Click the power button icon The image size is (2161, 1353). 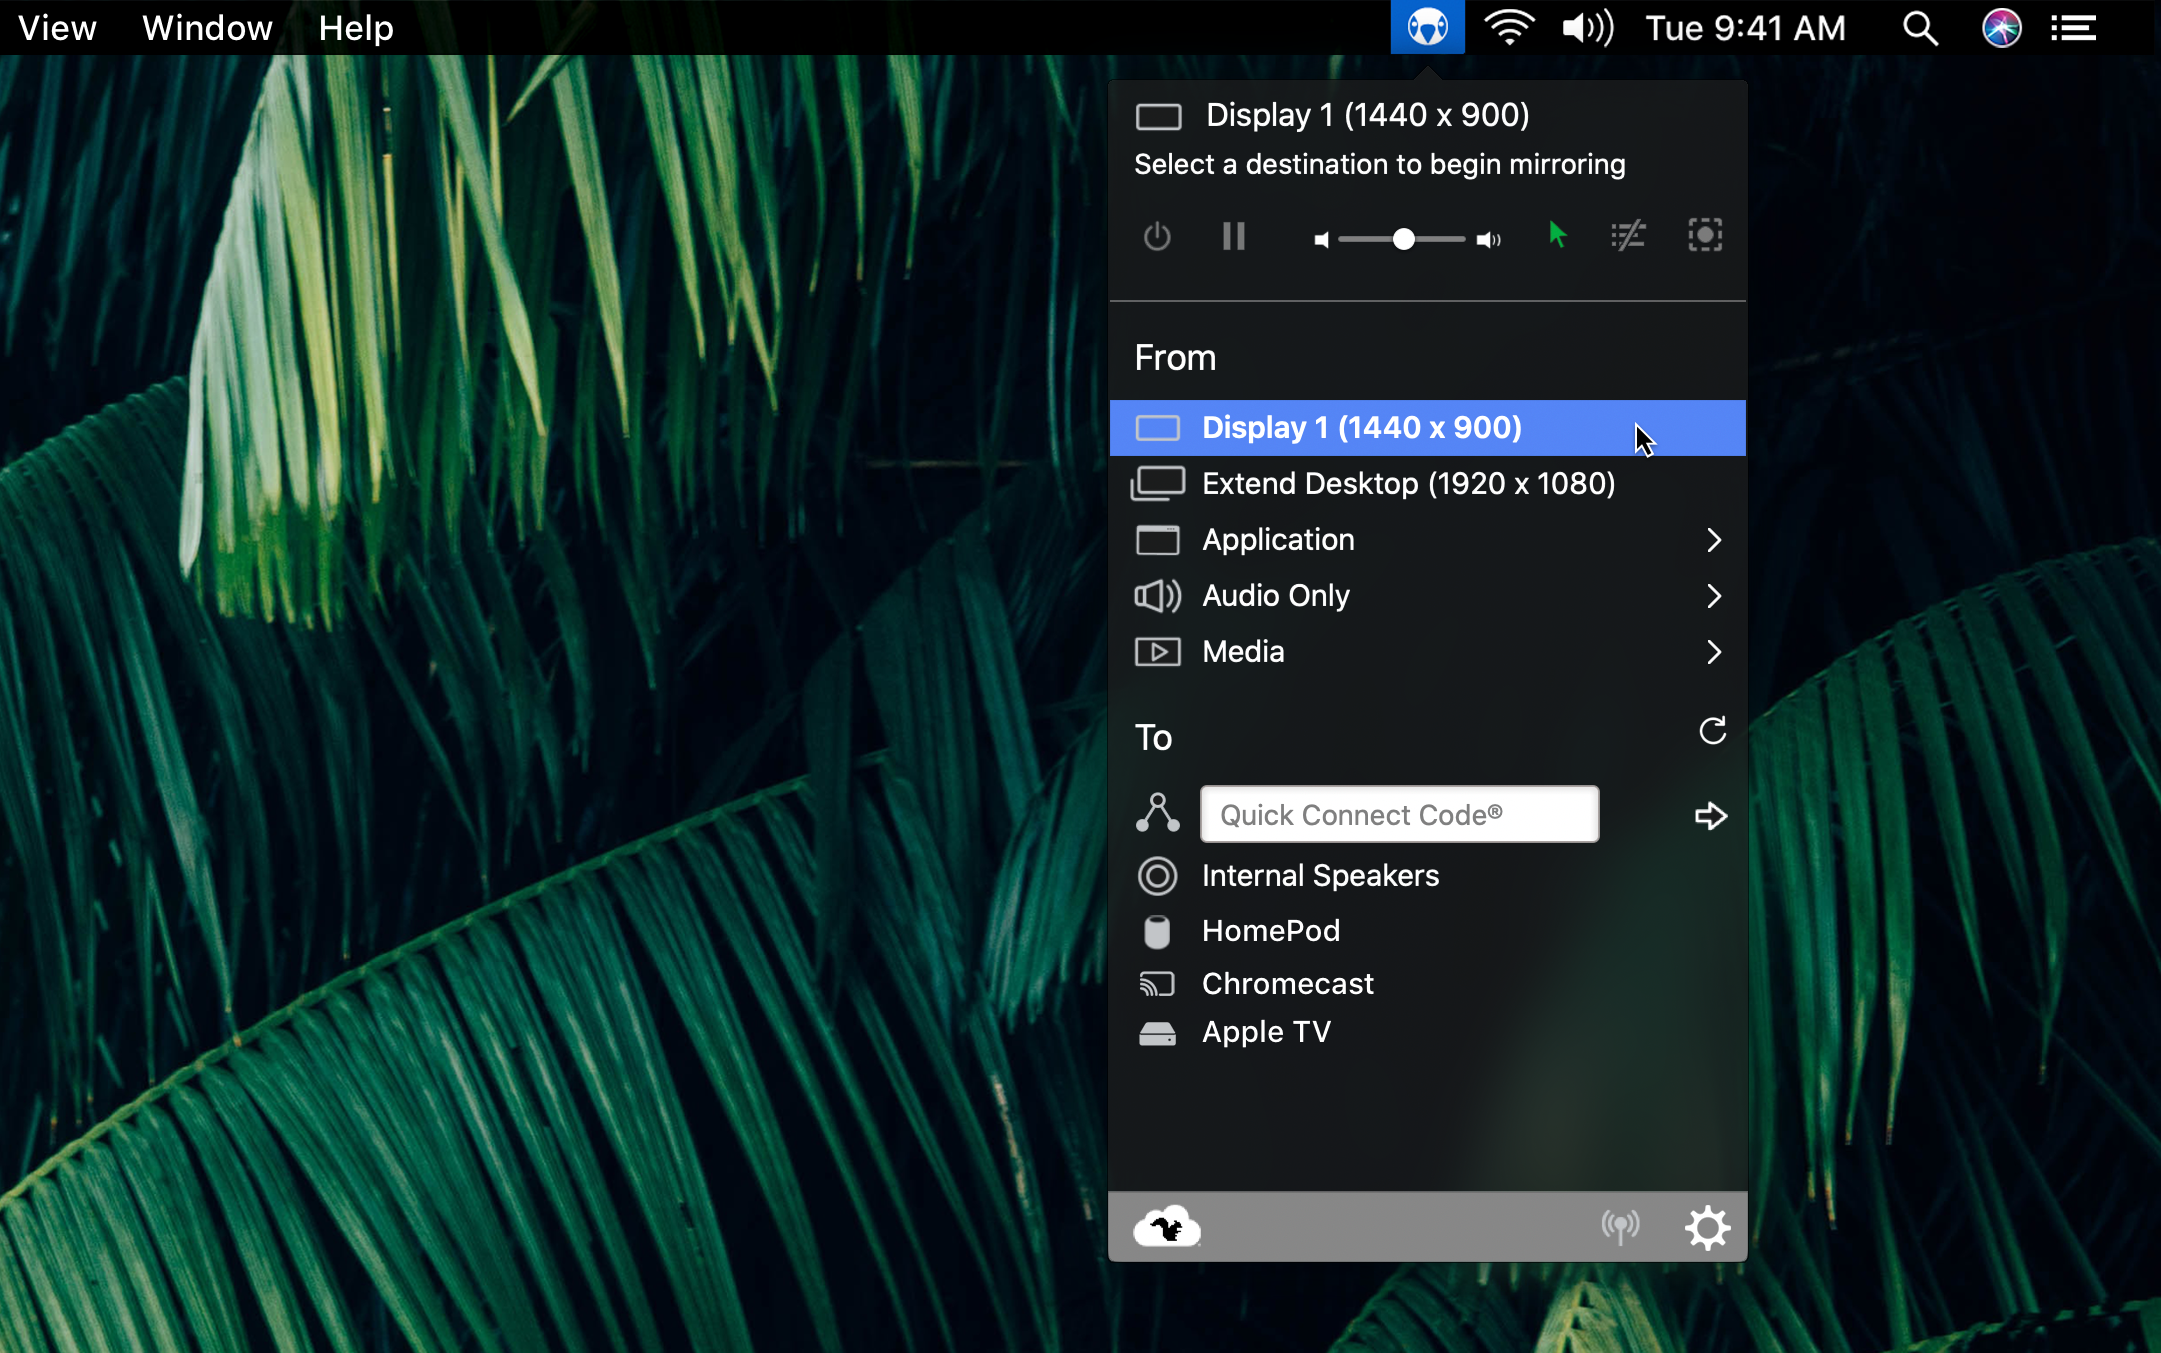coord(1157,237)
